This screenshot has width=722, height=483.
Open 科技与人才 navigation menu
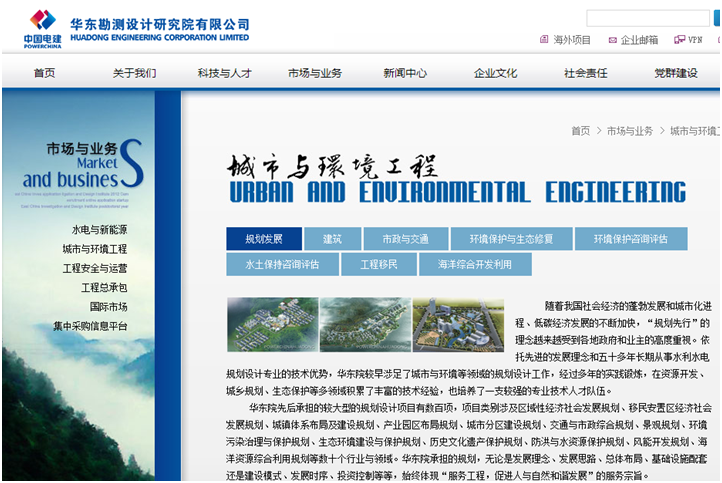pyautogui.click(x=224, y=73)
